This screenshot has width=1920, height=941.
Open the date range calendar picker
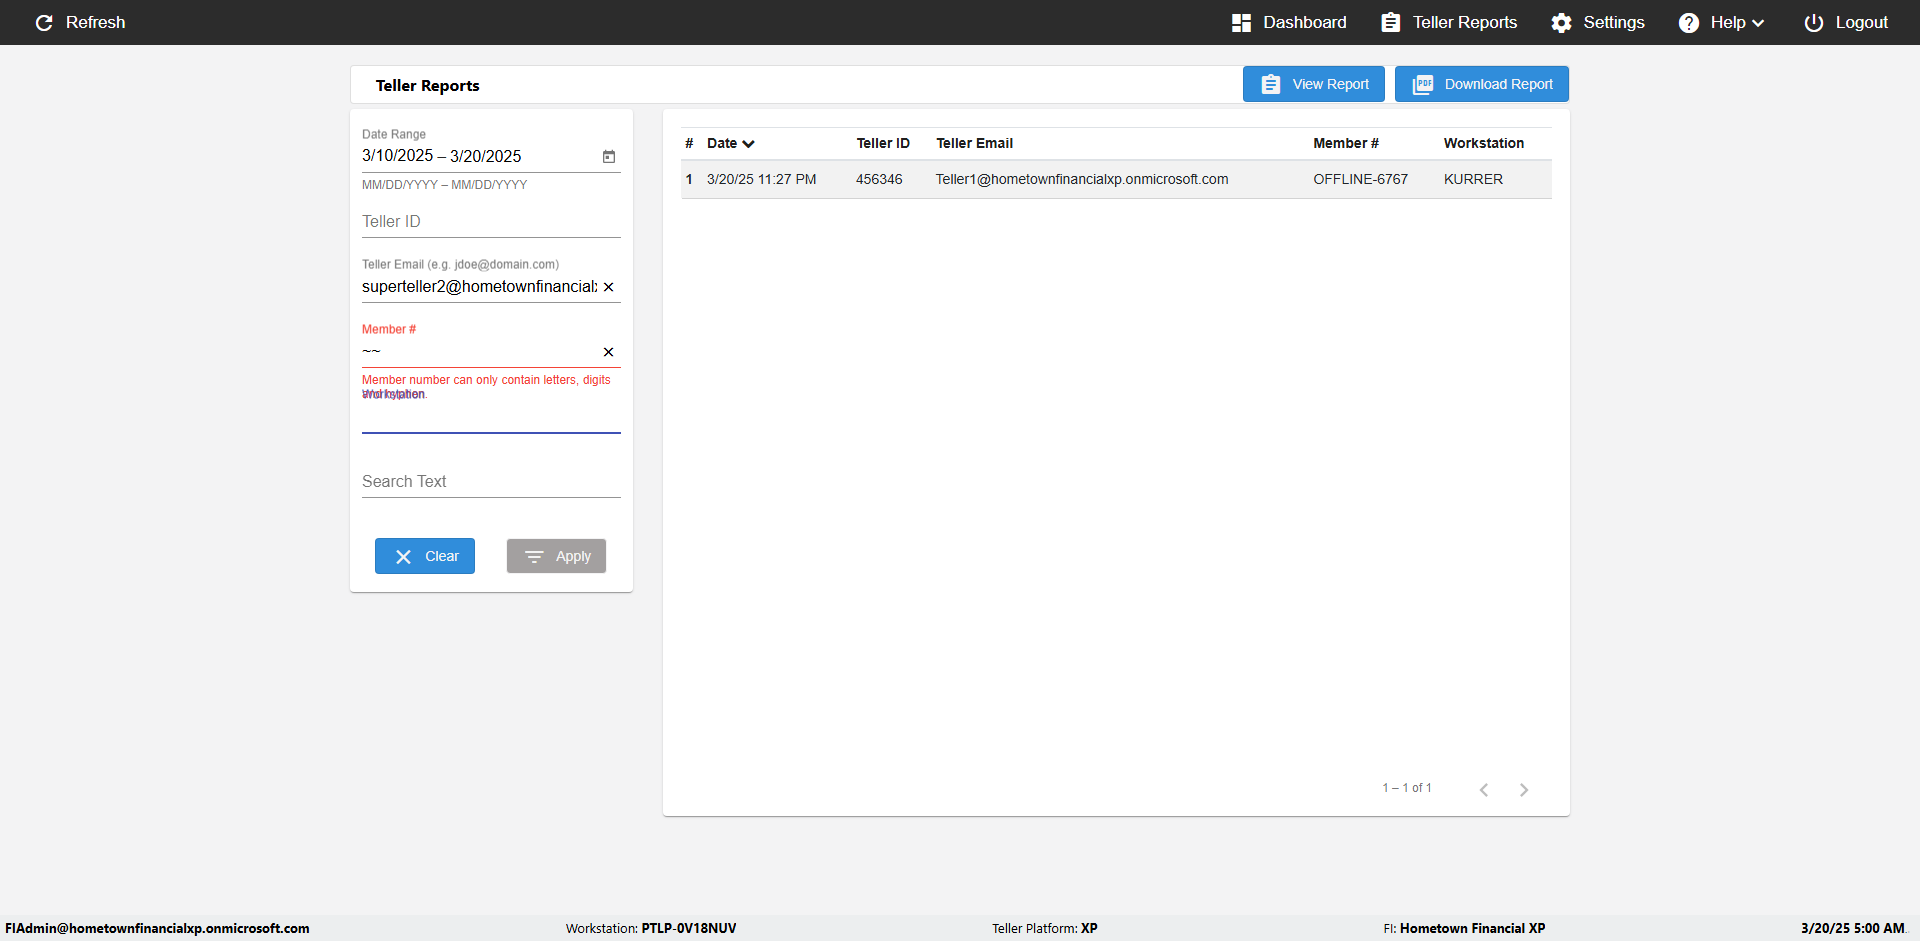pyautogui.click(x=609, y=157)
